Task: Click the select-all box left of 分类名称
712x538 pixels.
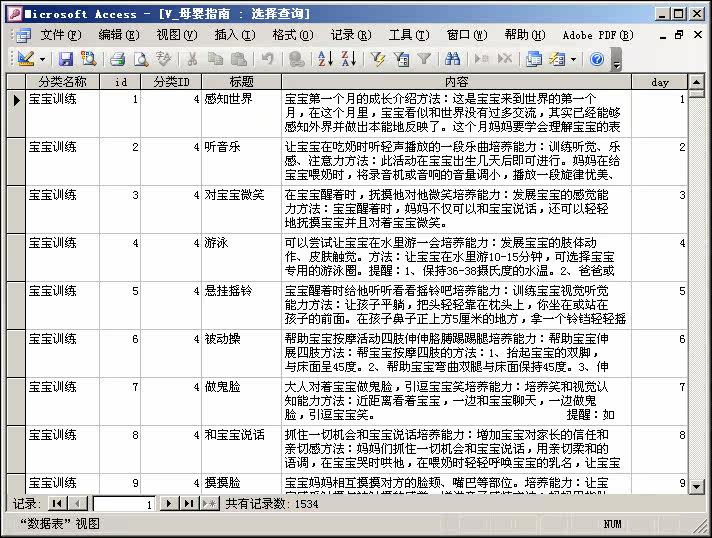Action: 16,82
